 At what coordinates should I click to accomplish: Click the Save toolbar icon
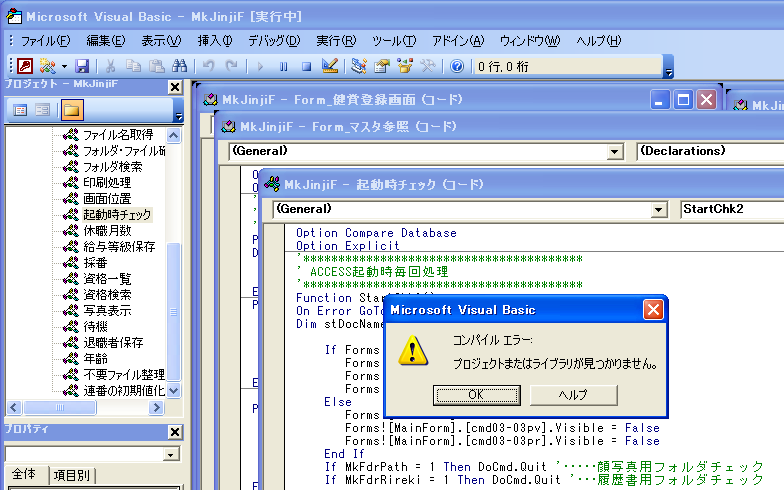pyautogui.click(x=82, y=66)
